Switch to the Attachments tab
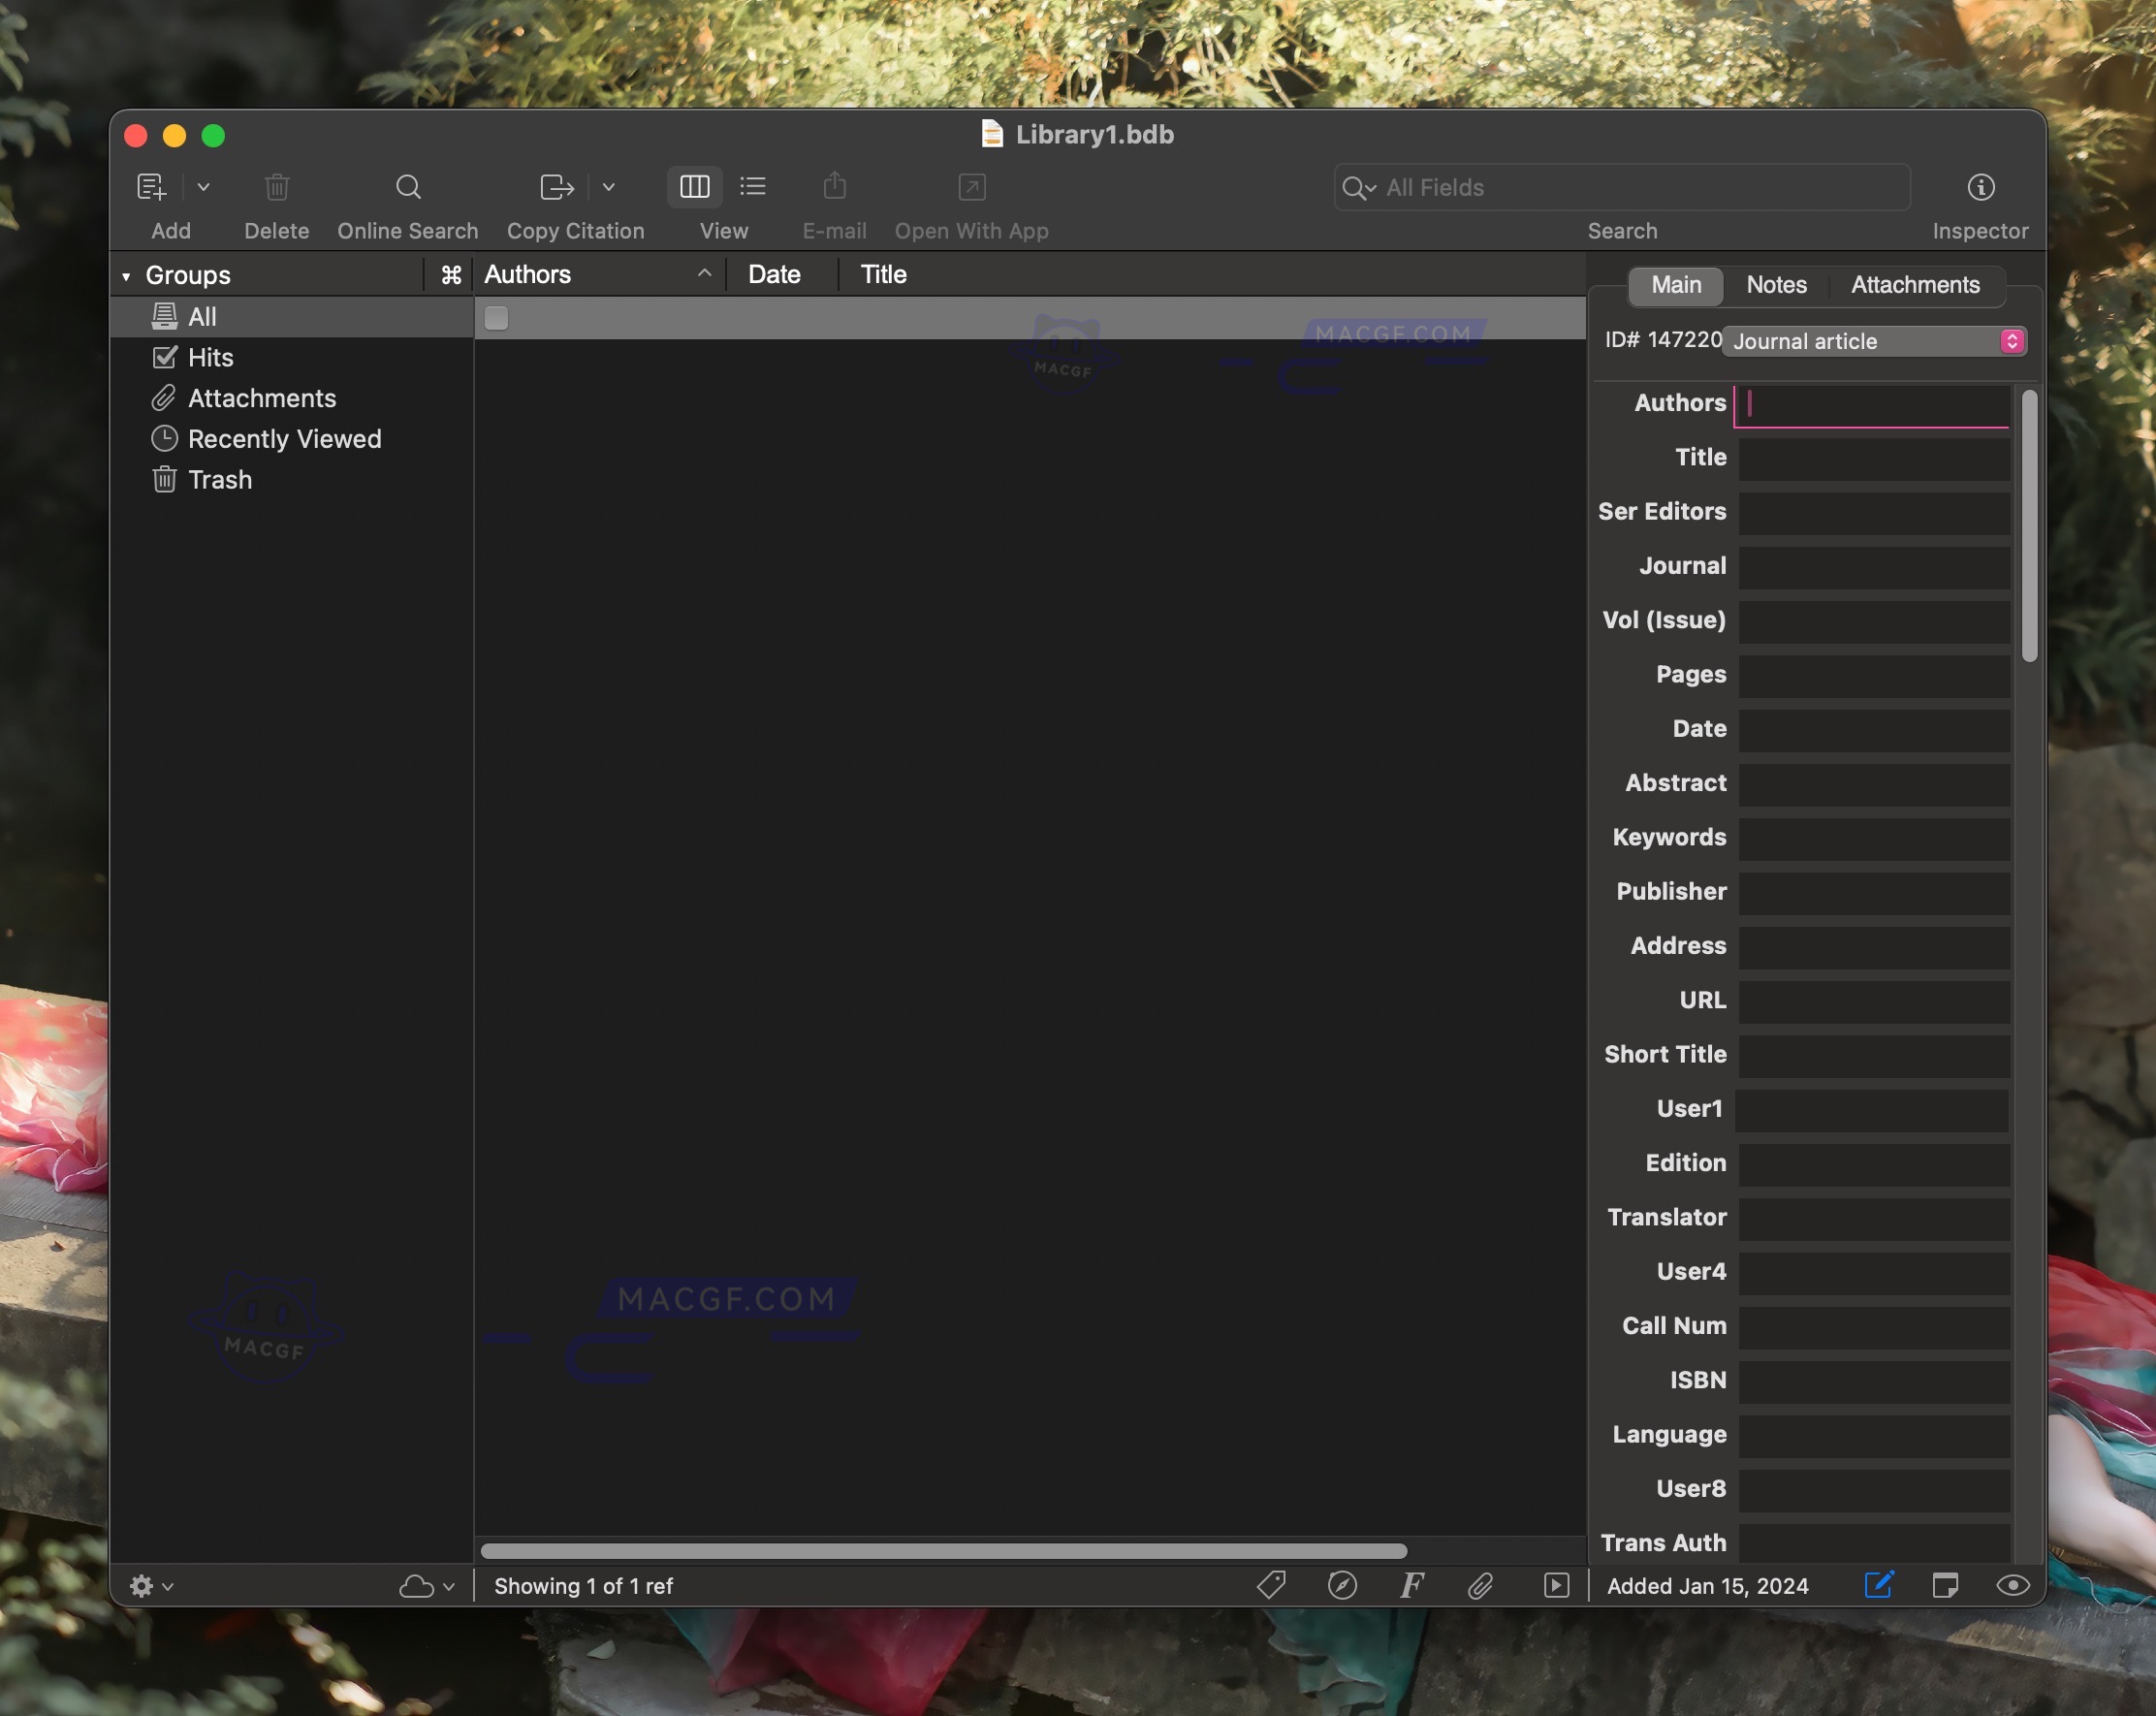This screenshot has width=2156, height=1716. tap(1914, 285)
